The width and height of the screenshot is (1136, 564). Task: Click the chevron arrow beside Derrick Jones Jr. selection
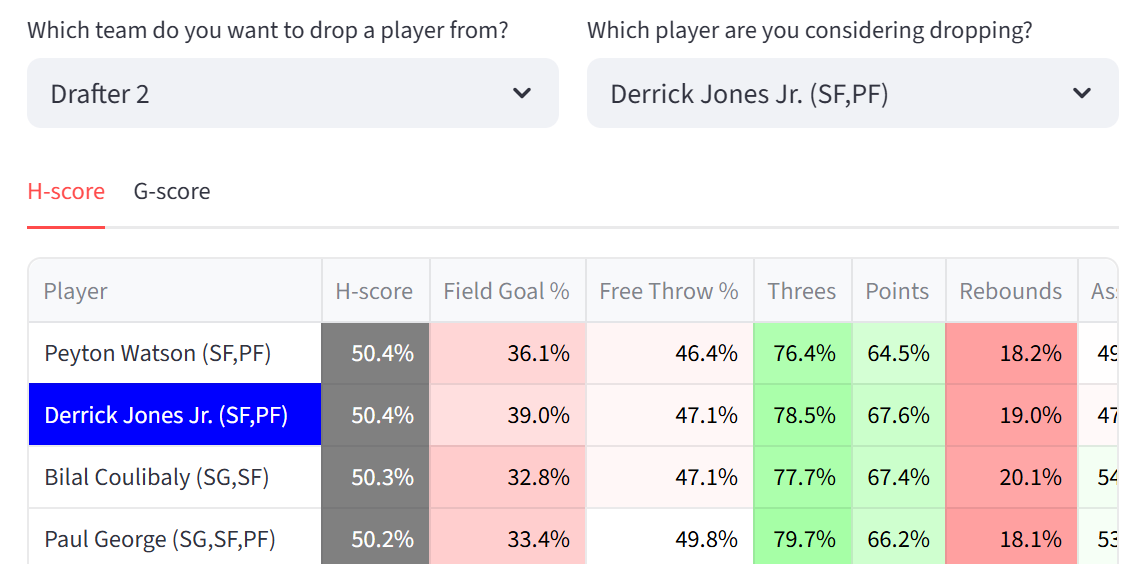tap(1082, 93)
